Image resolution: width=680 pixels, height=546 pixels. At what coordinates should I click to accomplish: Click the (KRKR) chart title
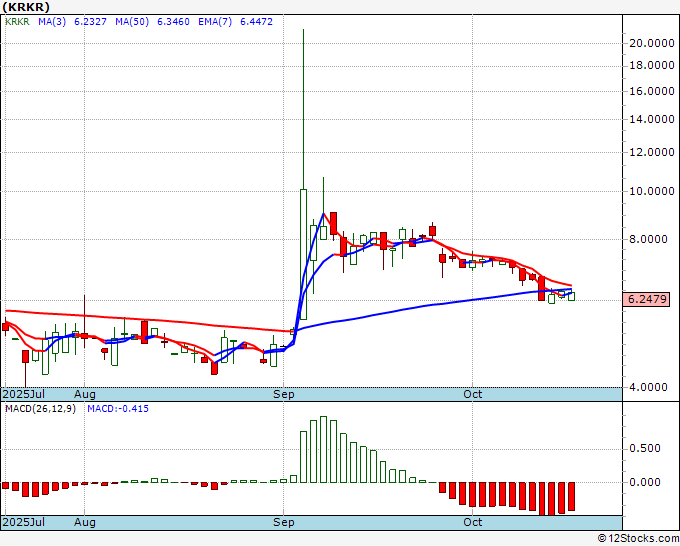pos(26,7)
